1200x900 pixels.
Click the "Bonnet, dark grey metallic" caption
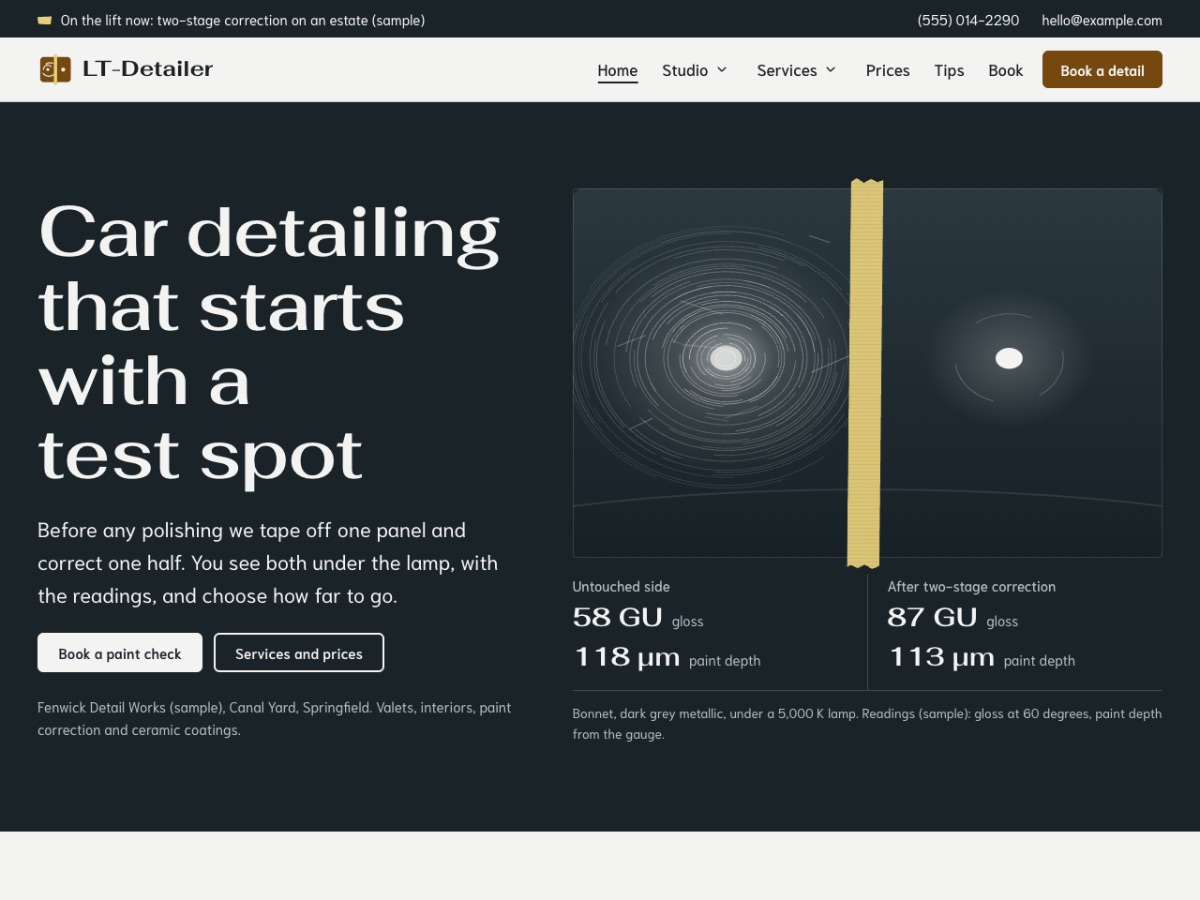tap(867, 724)
